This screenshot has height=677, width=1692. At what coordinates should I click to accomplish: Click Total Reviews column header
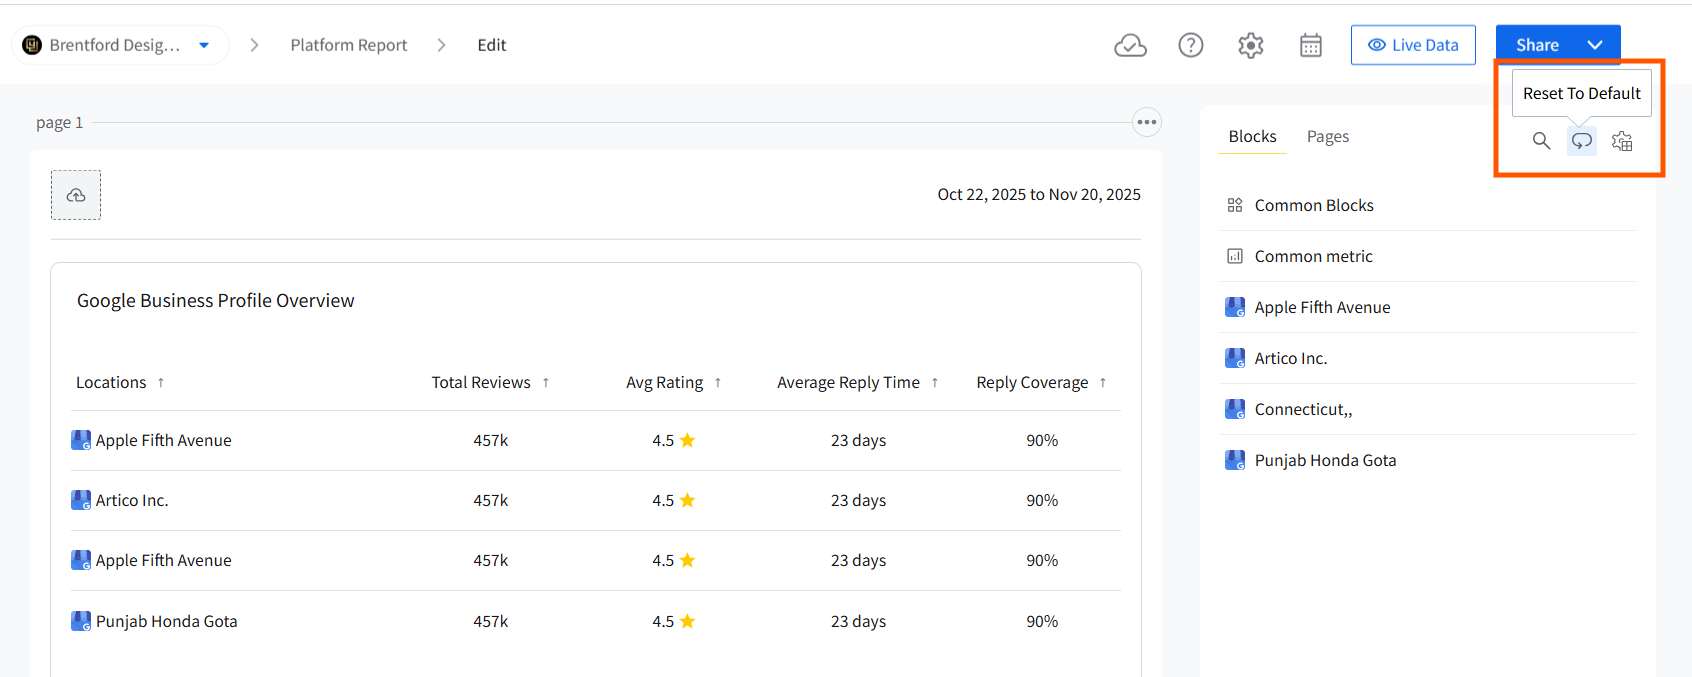tap(481, 383)
